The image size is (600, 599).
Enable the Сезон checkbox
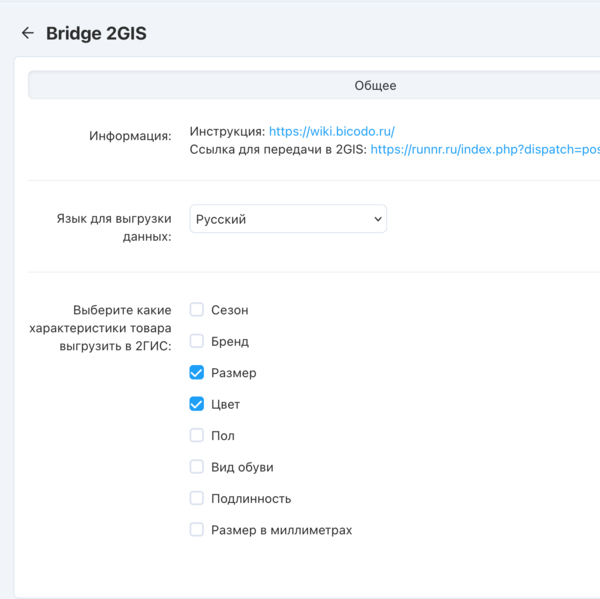pos(197,310)
